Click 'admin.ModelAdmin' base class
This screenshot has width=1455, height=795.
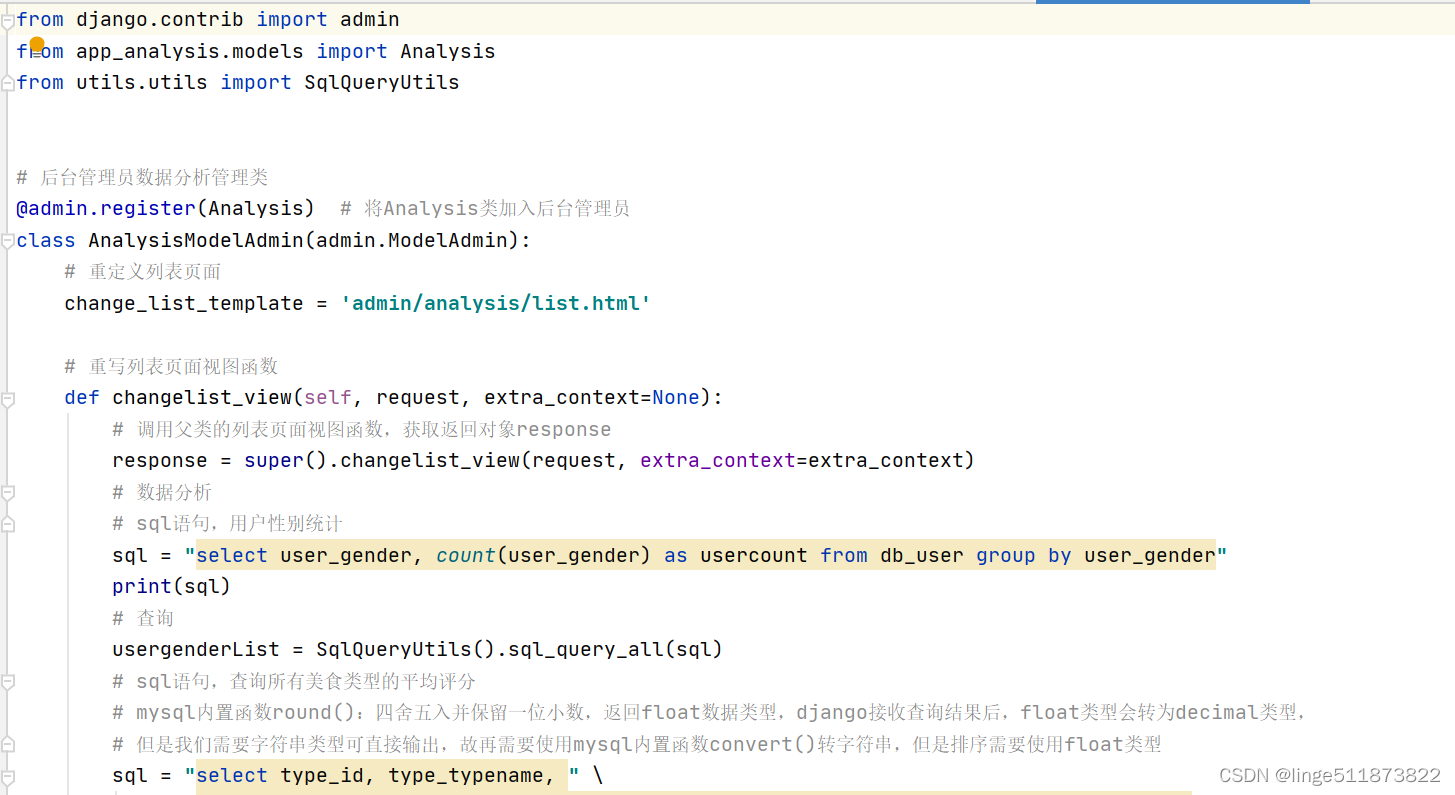point(413,240)
